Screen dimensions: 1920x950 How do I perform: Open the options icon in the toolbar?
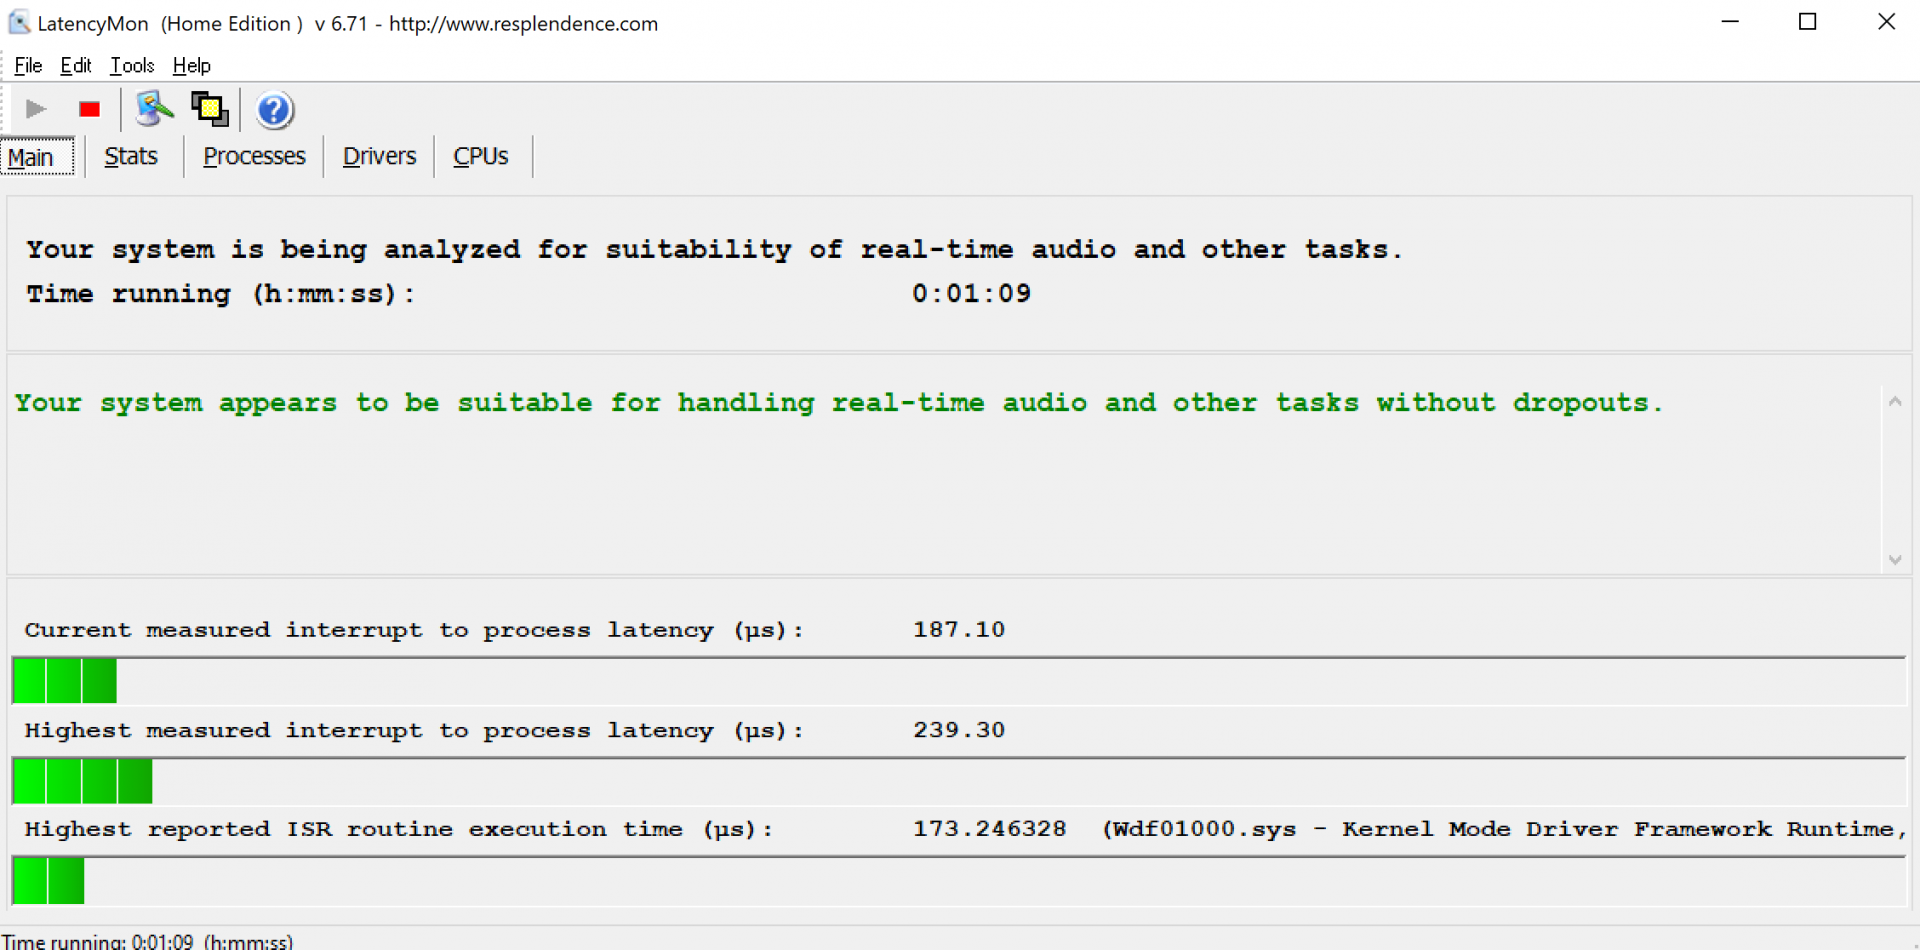(x=154, y=109)
